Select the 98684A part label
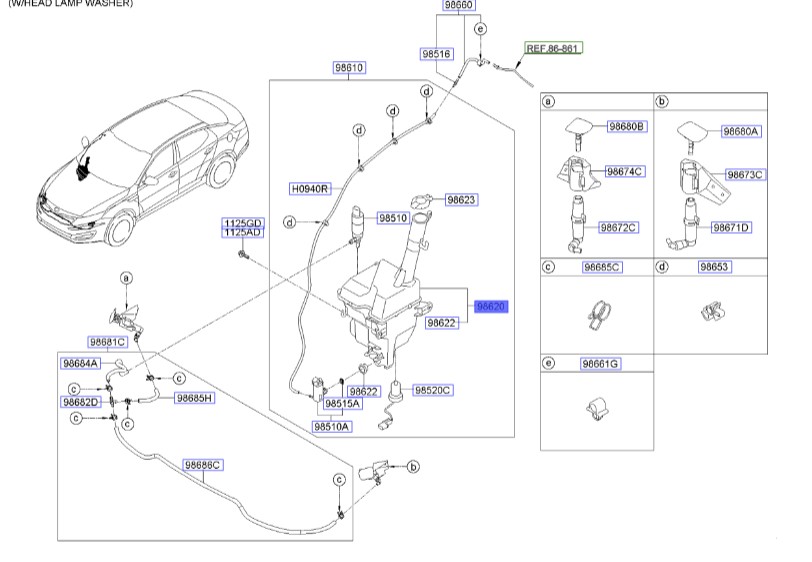812x562 pixels. (x=80, y=364)
